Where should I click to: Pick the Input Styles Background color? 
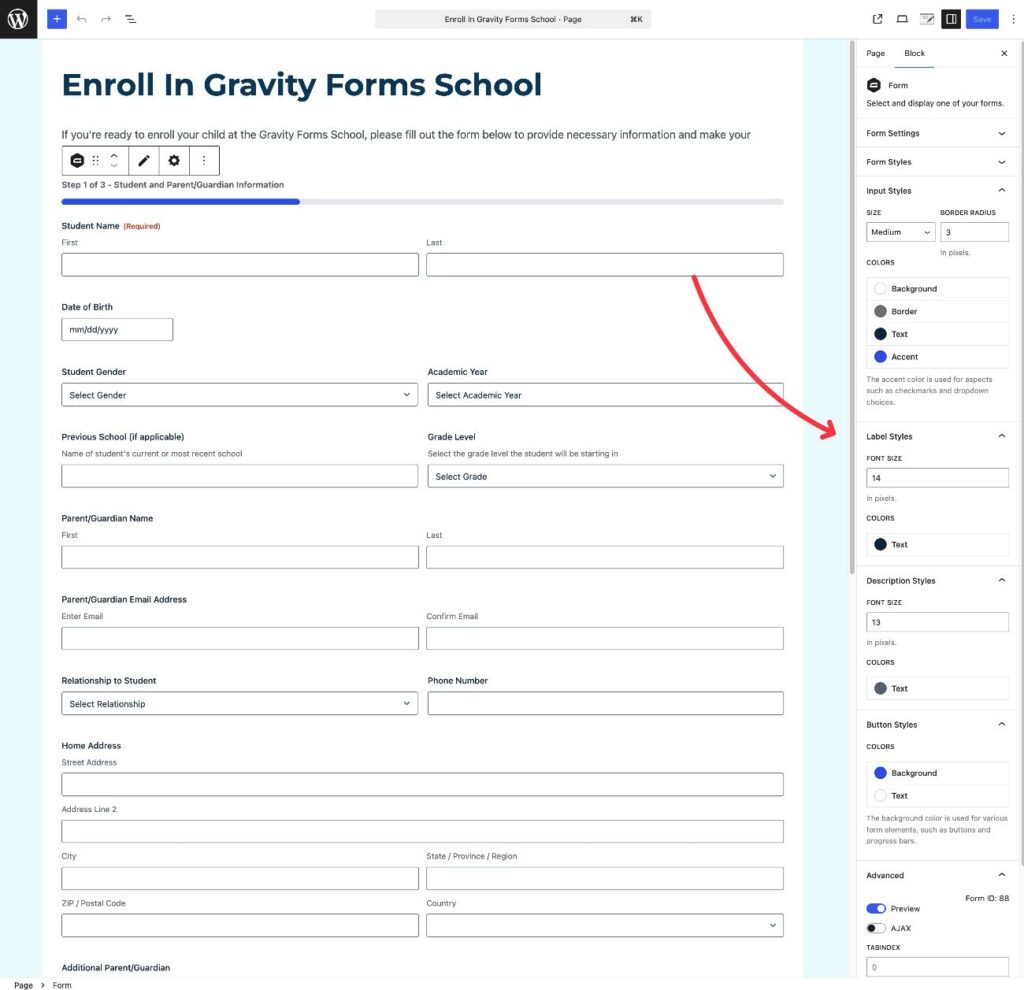(937, 289)
